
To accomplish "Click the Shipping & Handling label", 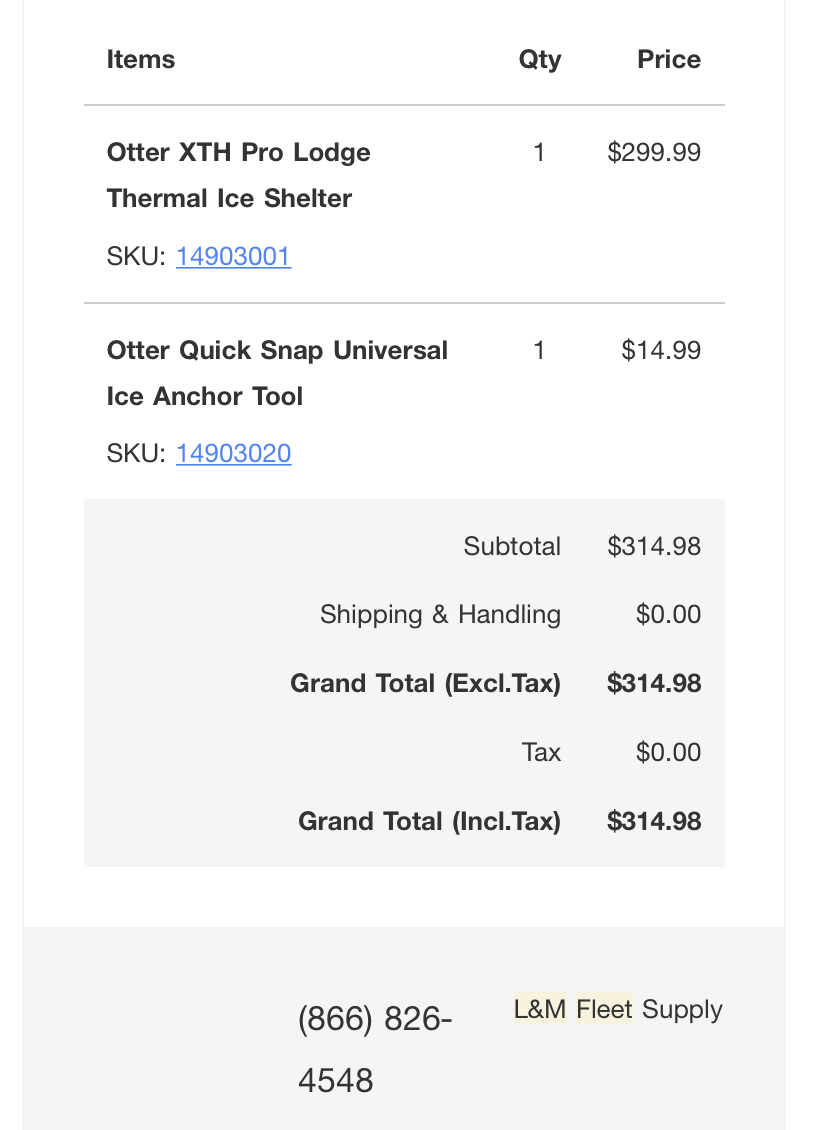I will (x=440, y=614).
